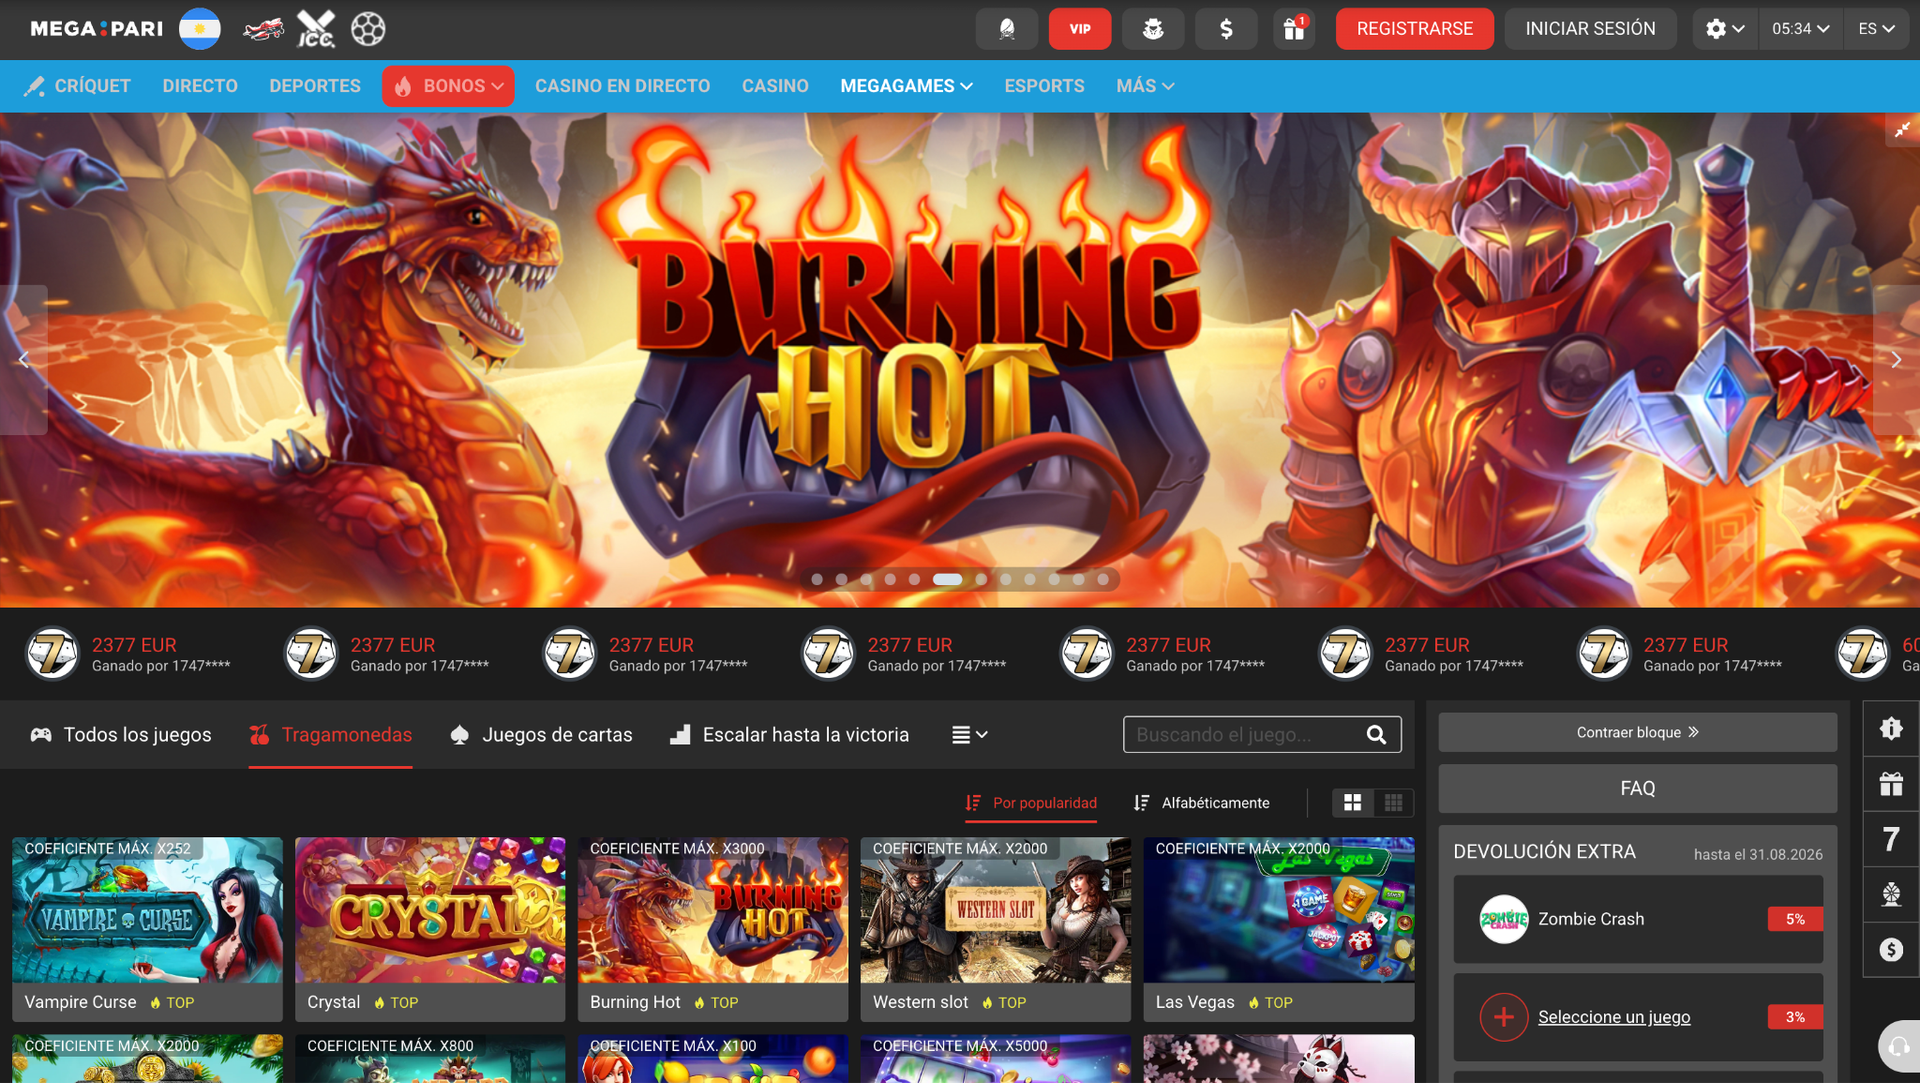The width and height of the screenshot is (1920, 1083).
Task: Go to ESPORTS
Action: pos(1044,86)
